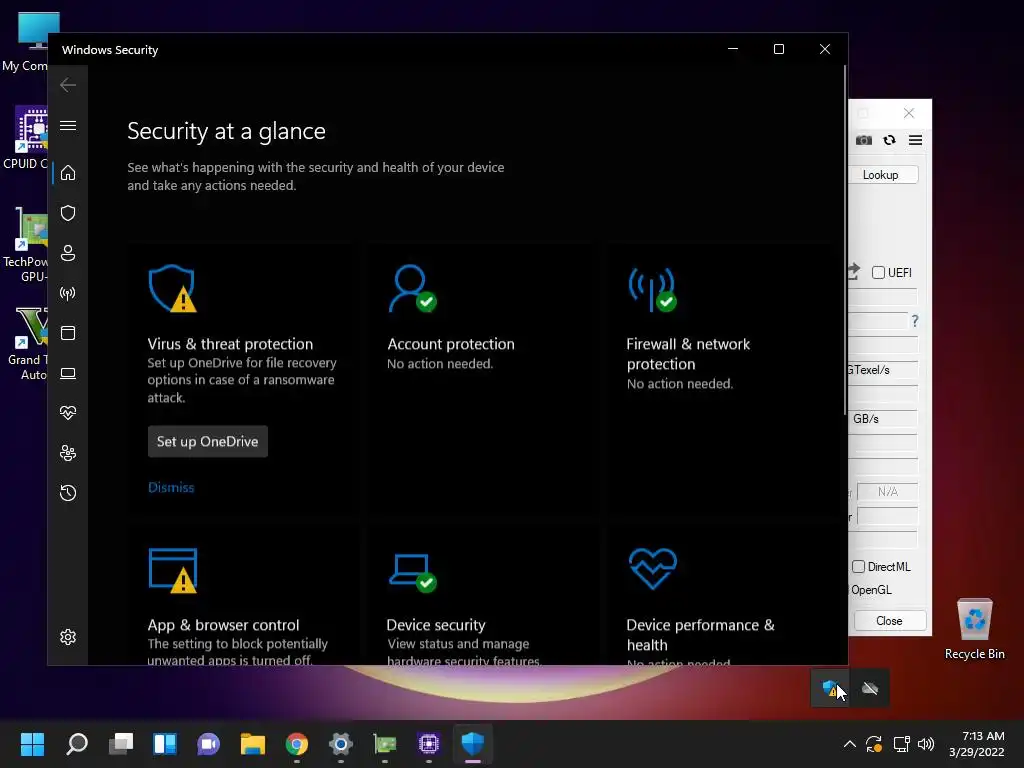Click the Virus & threat protection shield warning tile icon
This screenshot has width=1024, height=768.
point(172,289)
